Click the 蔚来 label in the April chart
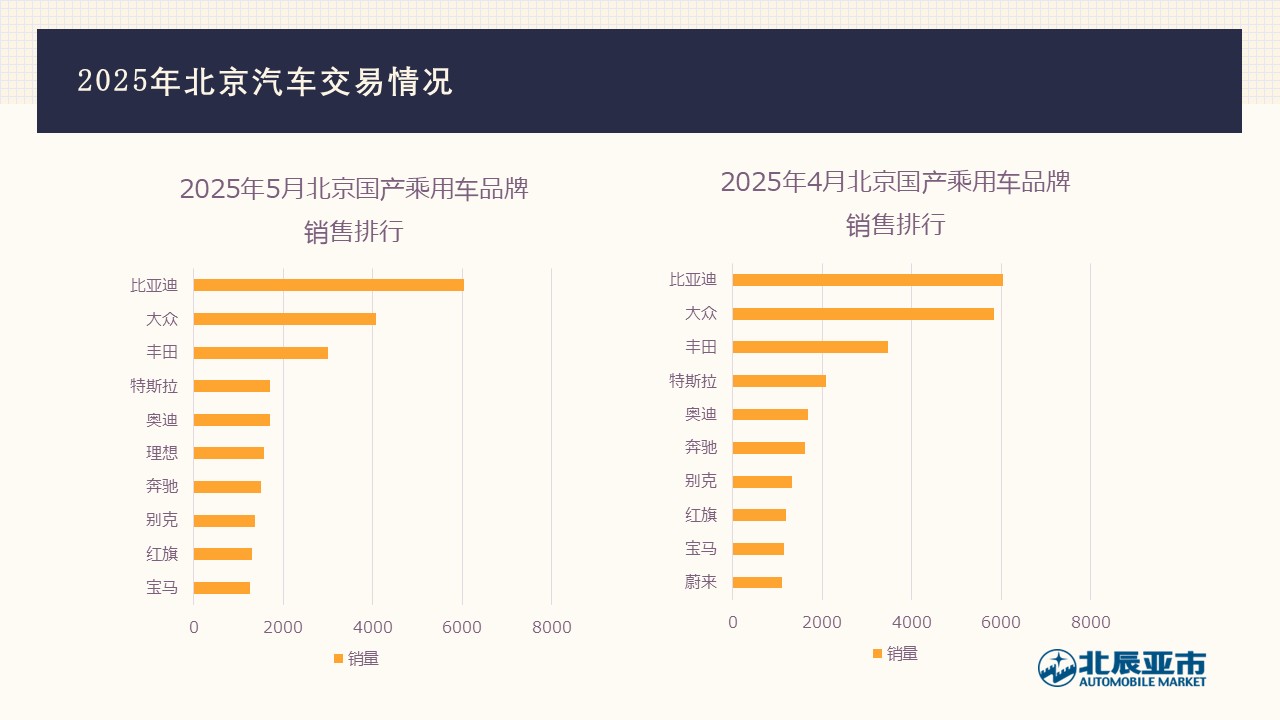Image resolution: width=1280 pixels, height=720 pixels. (701, 582)
